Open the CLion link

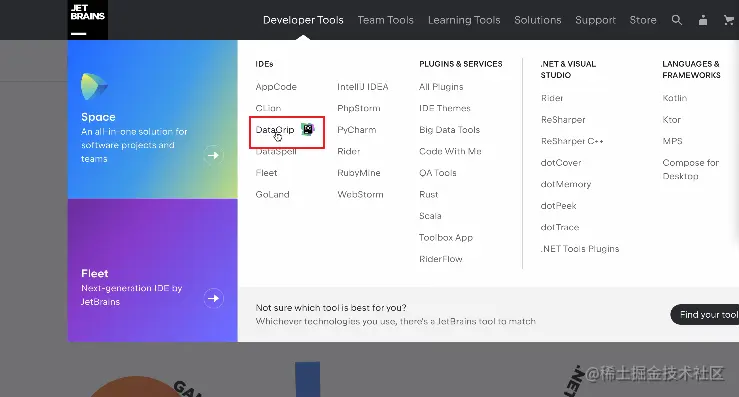click(x=268, y=108)
